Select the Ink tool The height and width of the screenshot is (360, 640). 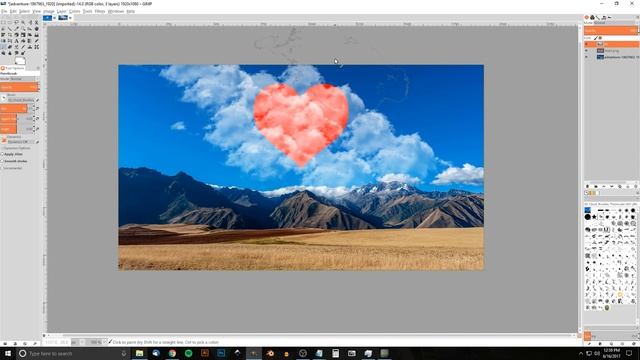click(23, 47)
